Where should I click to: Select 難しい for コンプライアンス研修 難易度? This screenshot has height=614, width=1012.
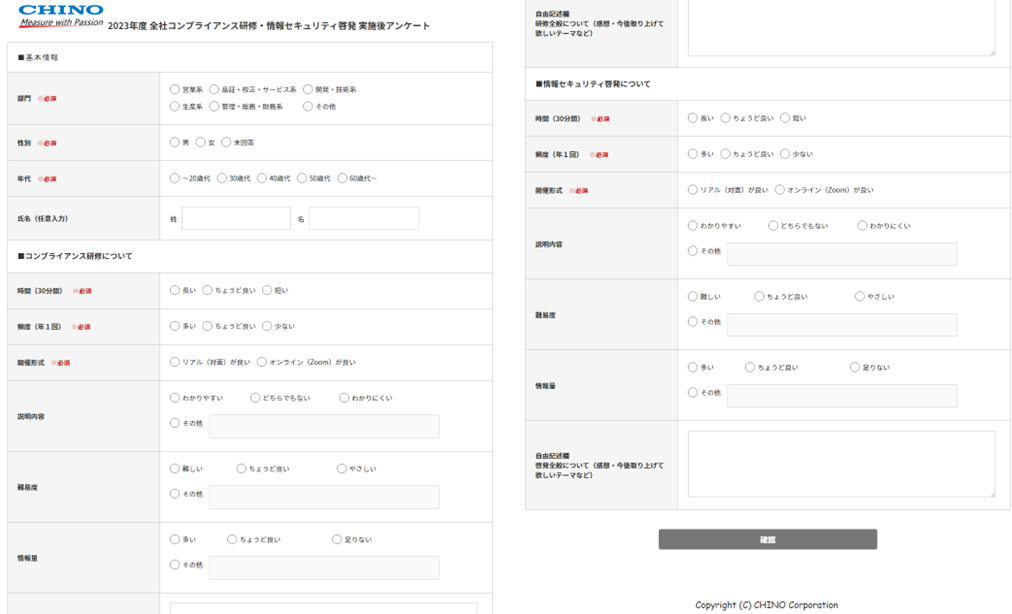[175, 468]
